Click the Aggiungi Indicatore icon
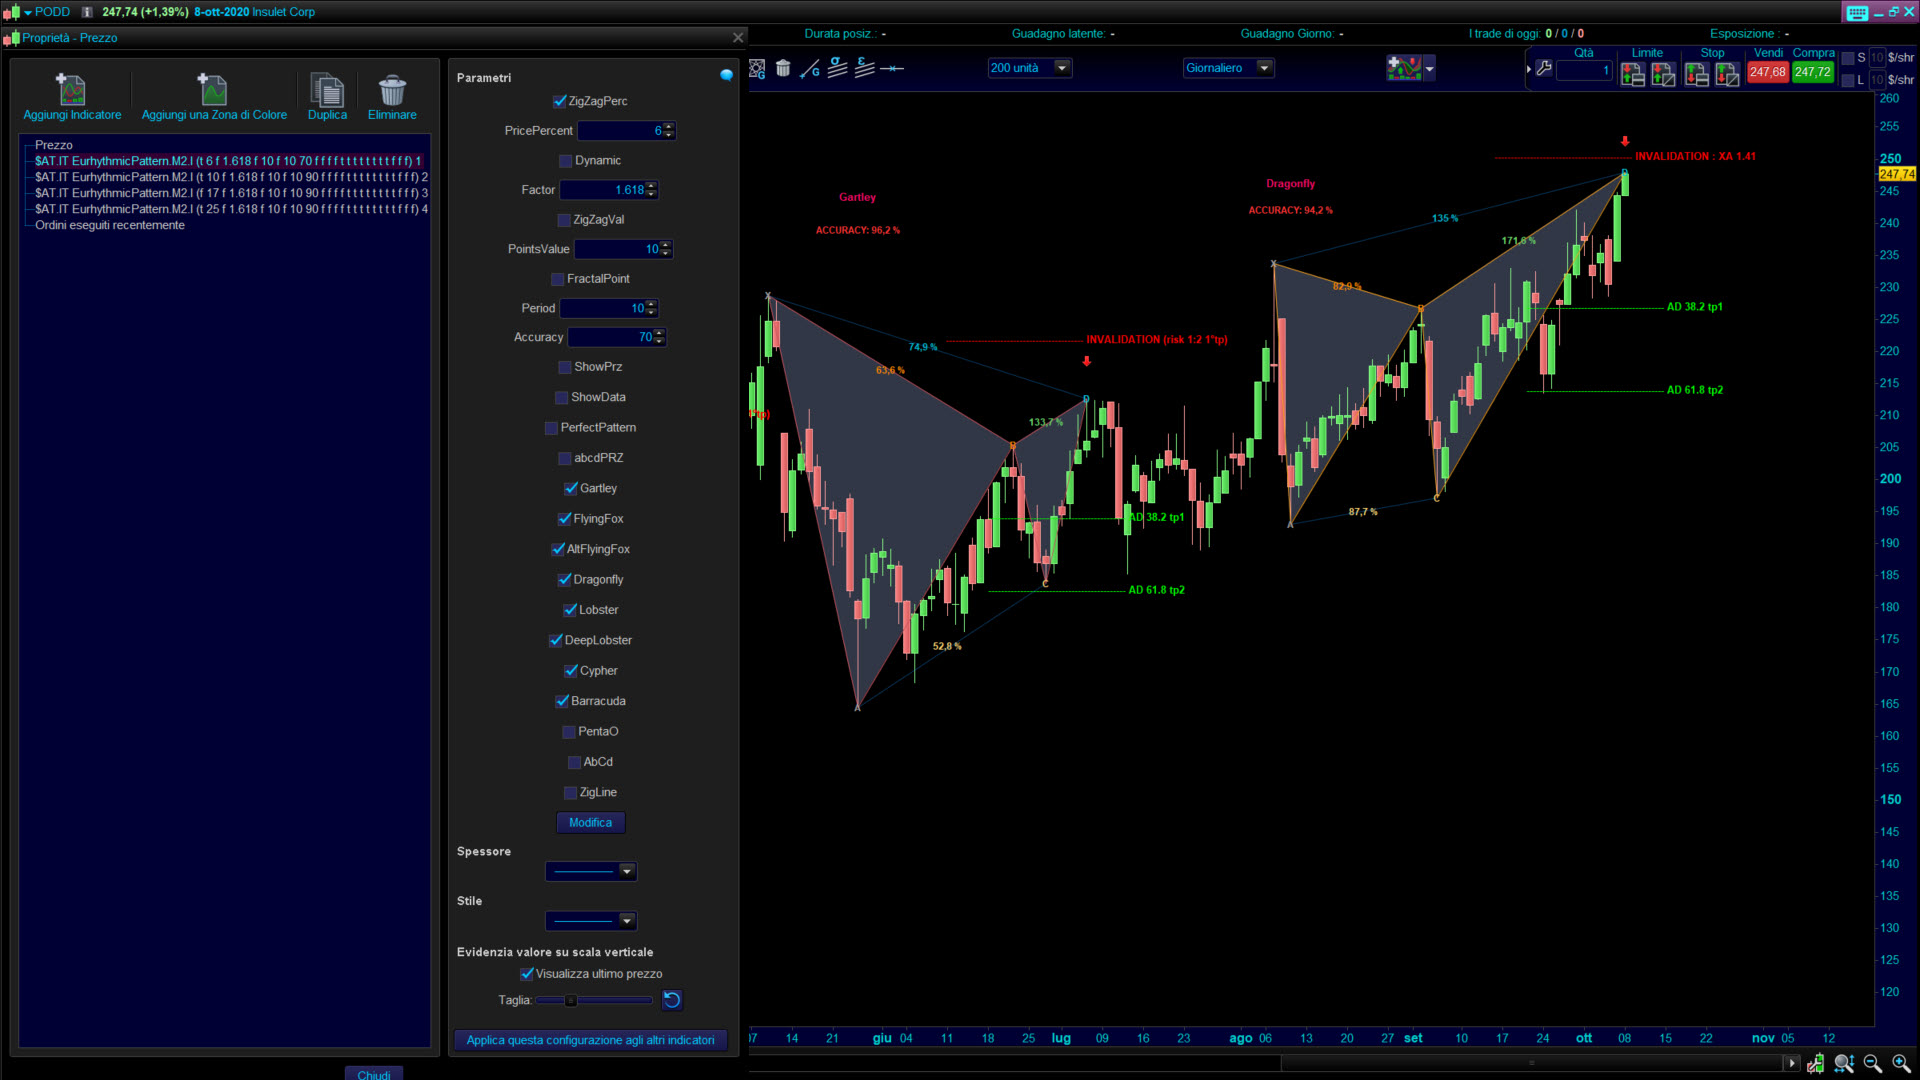The width and height of the screenshot is (1920, 1080). click(71, 90)
